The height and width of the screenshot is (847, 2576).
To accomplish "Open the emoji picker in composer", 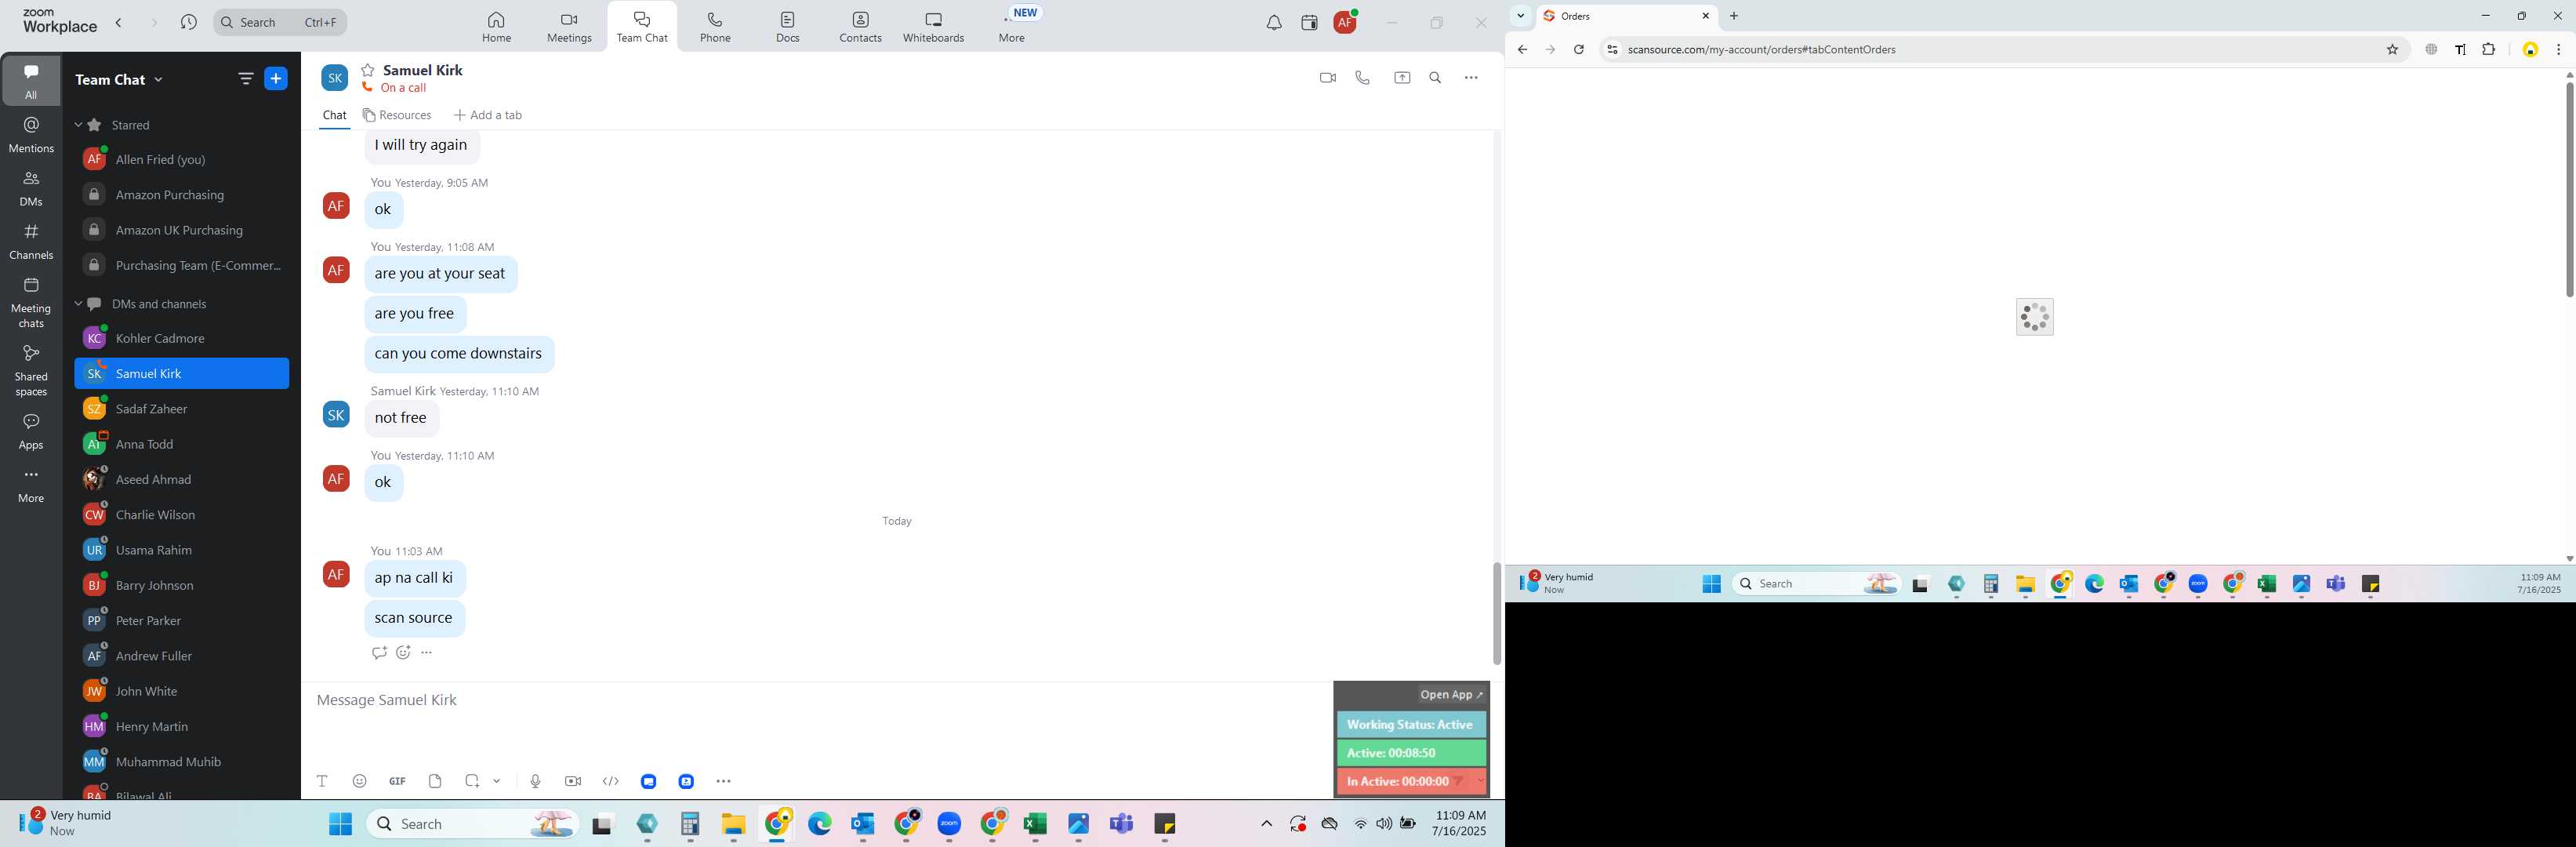I will pyautogui.click(x=360, y=781).
